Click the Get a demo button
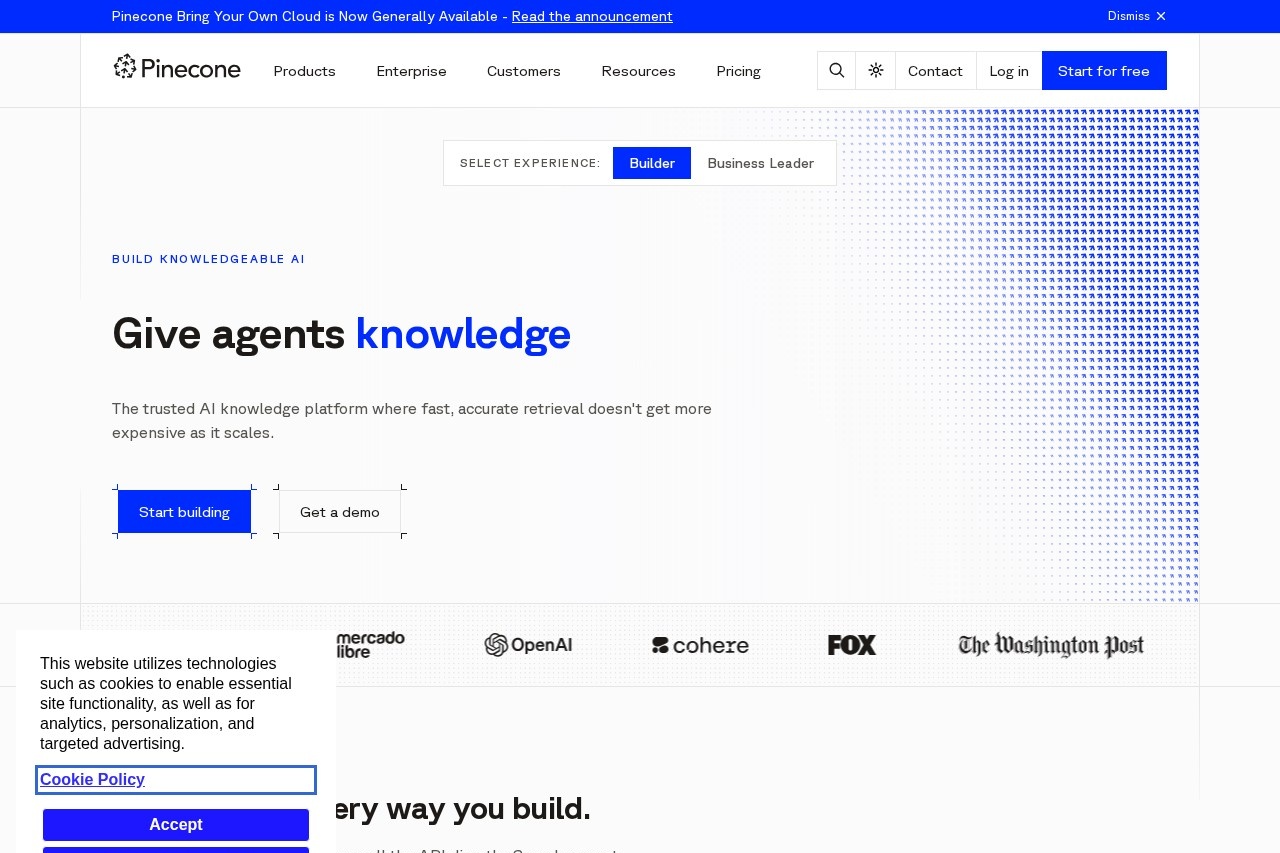Image resolution: width=1280 pixels, height=853 pixels. click(340, 512)
